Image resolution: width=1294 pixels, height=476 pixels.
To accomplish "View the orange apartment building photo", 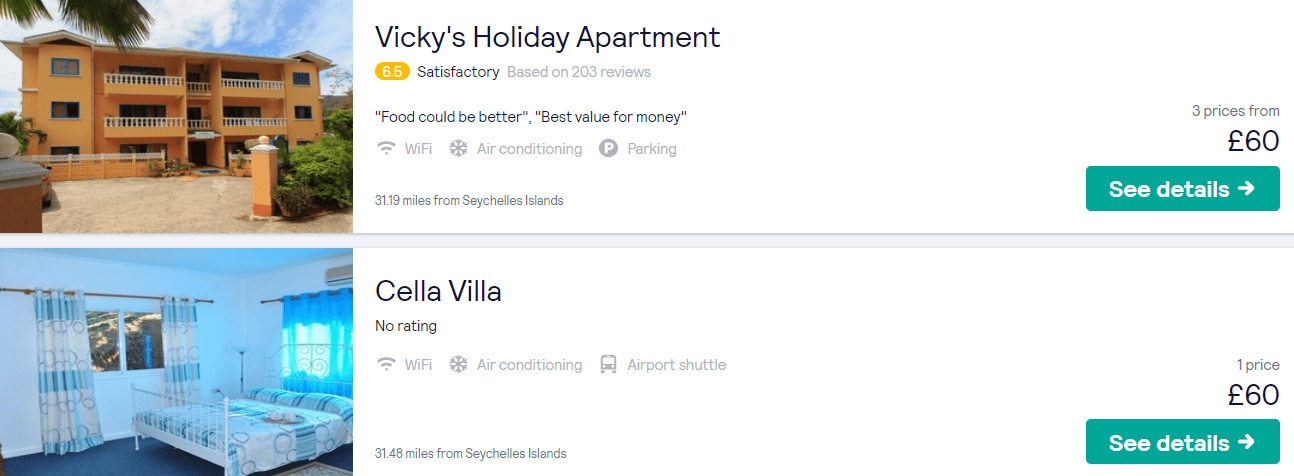I will tap(176, 116).
